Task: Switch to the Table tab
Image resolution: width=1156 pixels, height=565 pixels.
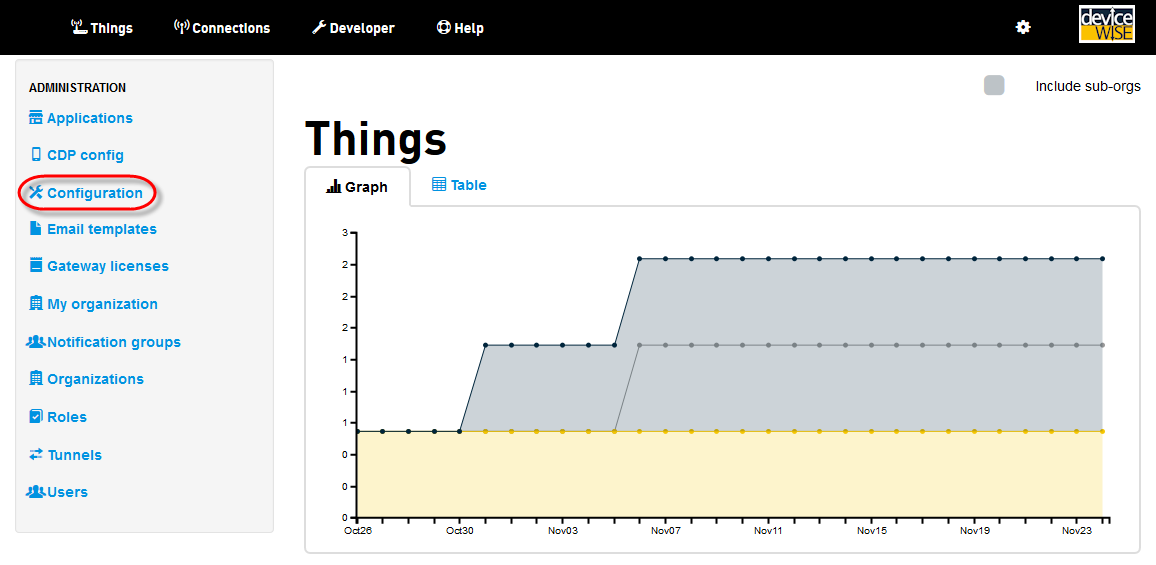Action: tap(459, 185)
